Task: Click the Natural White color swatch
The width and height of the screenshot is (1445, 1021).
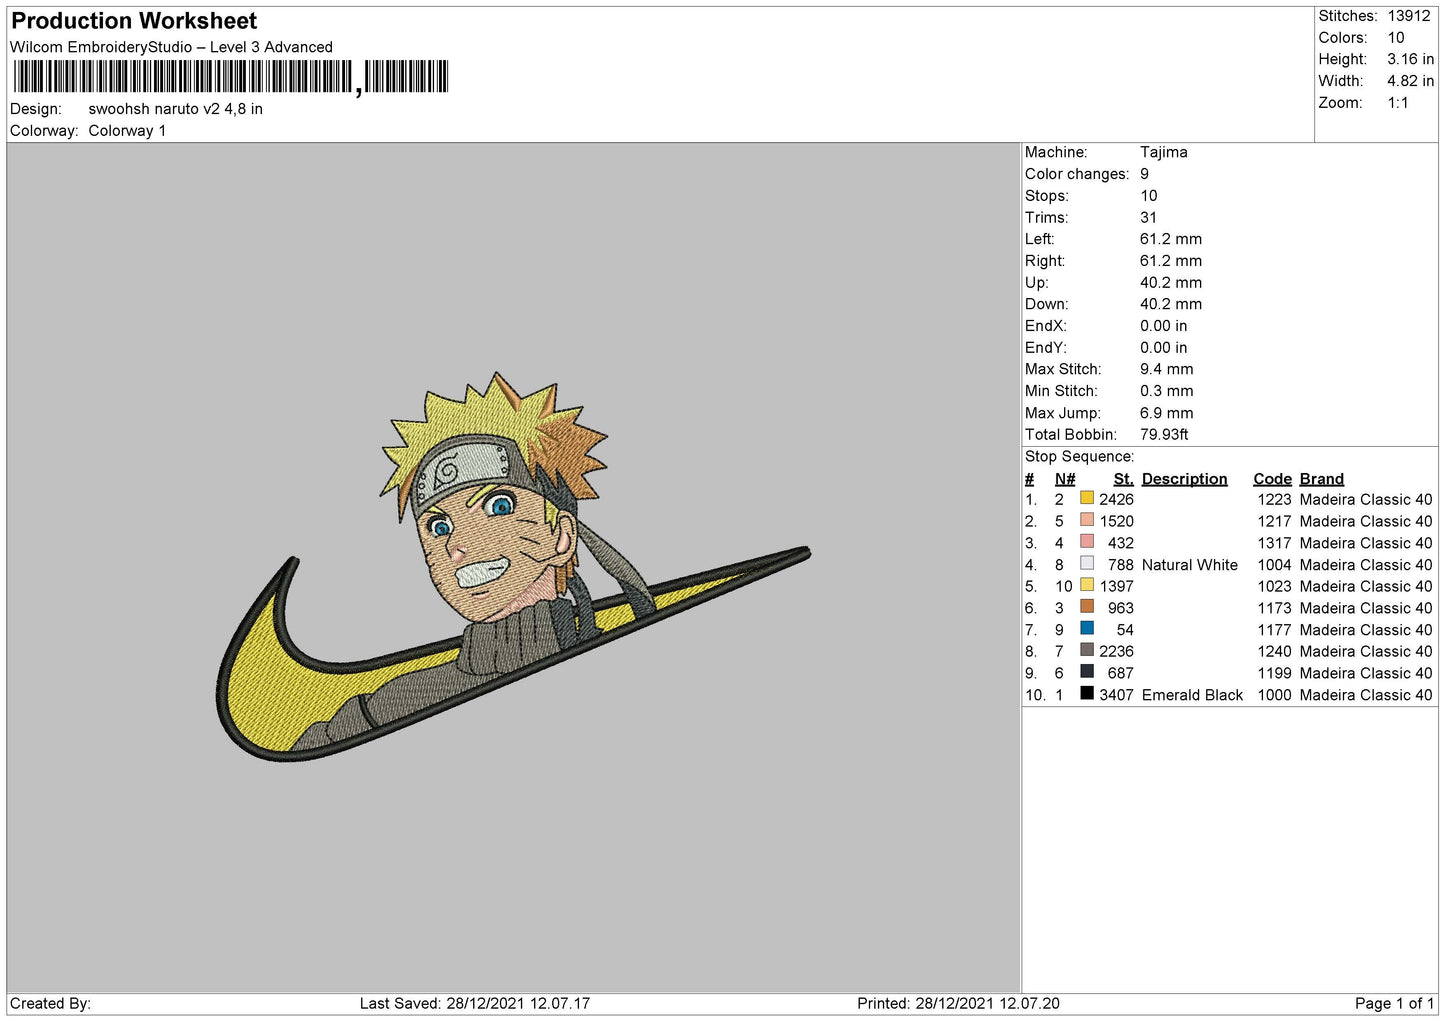Action: (1087, 564)
